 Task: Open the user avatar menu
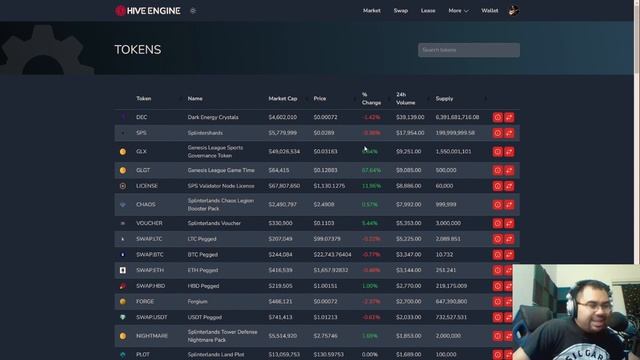tap(513, 11)
